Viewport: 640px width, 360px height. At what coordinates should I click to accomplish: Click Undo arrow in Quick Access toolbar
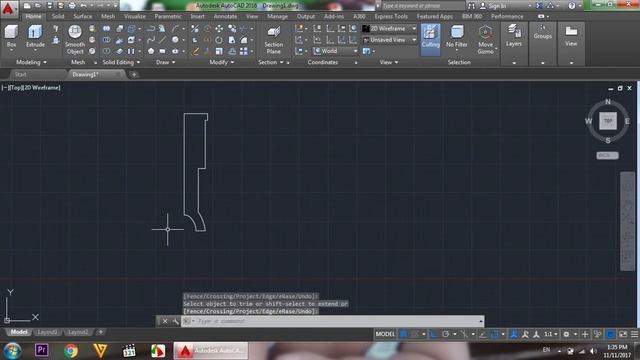(x=83, y=6)
